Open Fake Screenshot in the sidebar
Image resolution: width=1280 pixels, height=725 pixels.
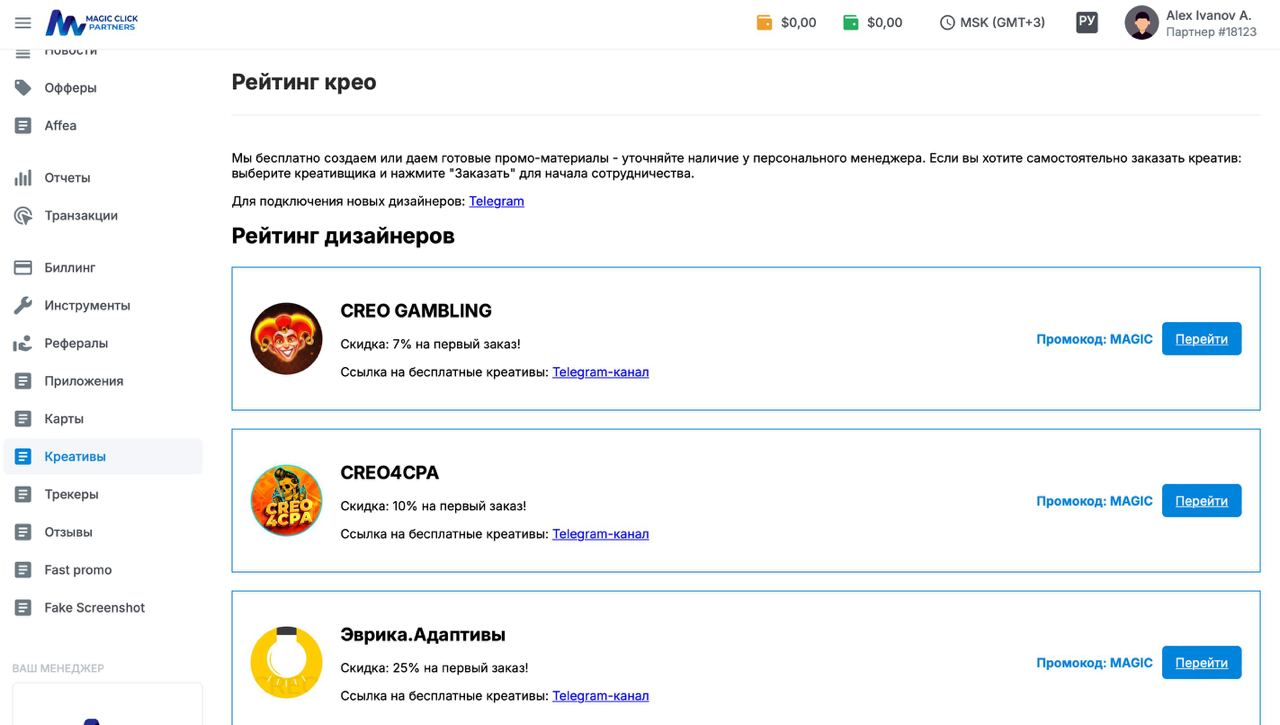coord(103,608)
